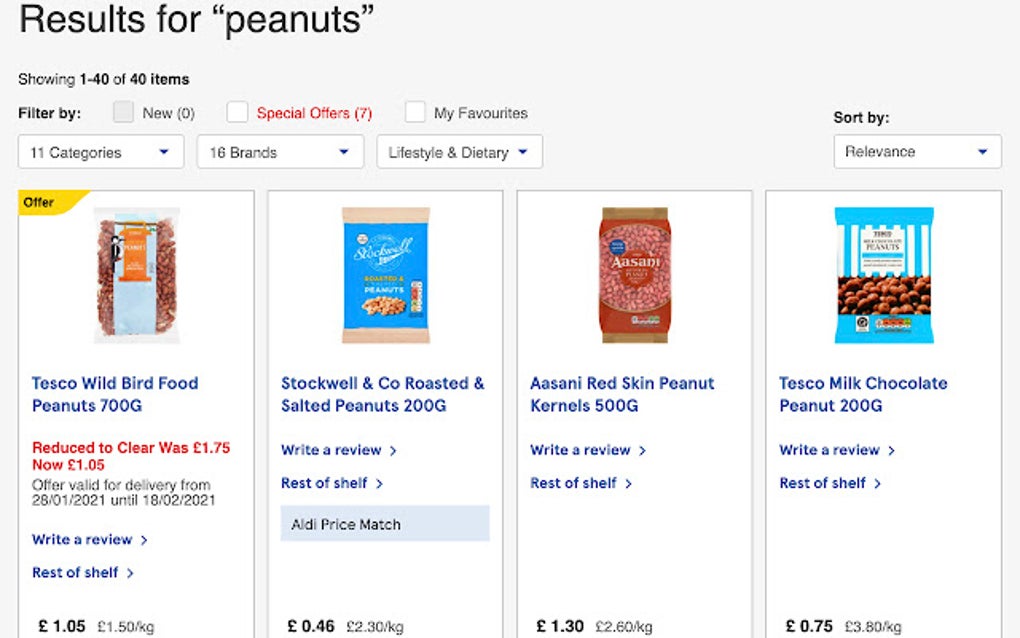Screen dimensions: 1020x638
Task: Open Tesco Milk Chocolate Peanut 200G
Action: point(863,394)
